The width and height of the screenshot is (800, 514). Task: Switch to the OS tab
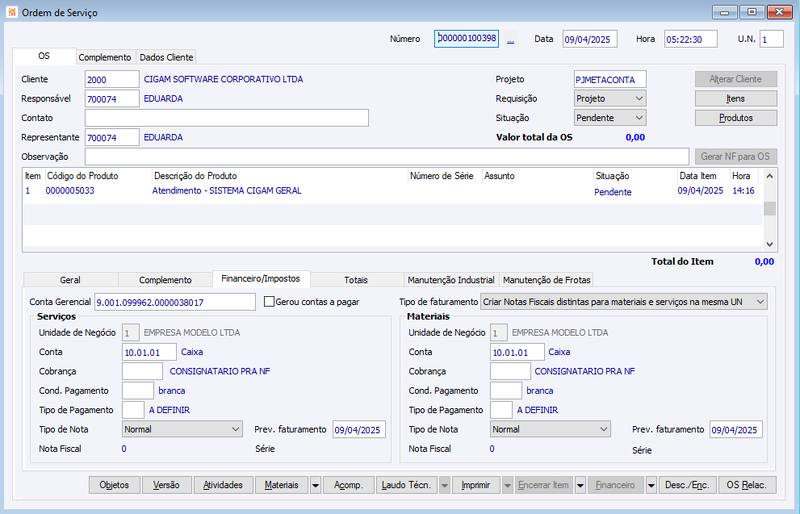[44, 56]
